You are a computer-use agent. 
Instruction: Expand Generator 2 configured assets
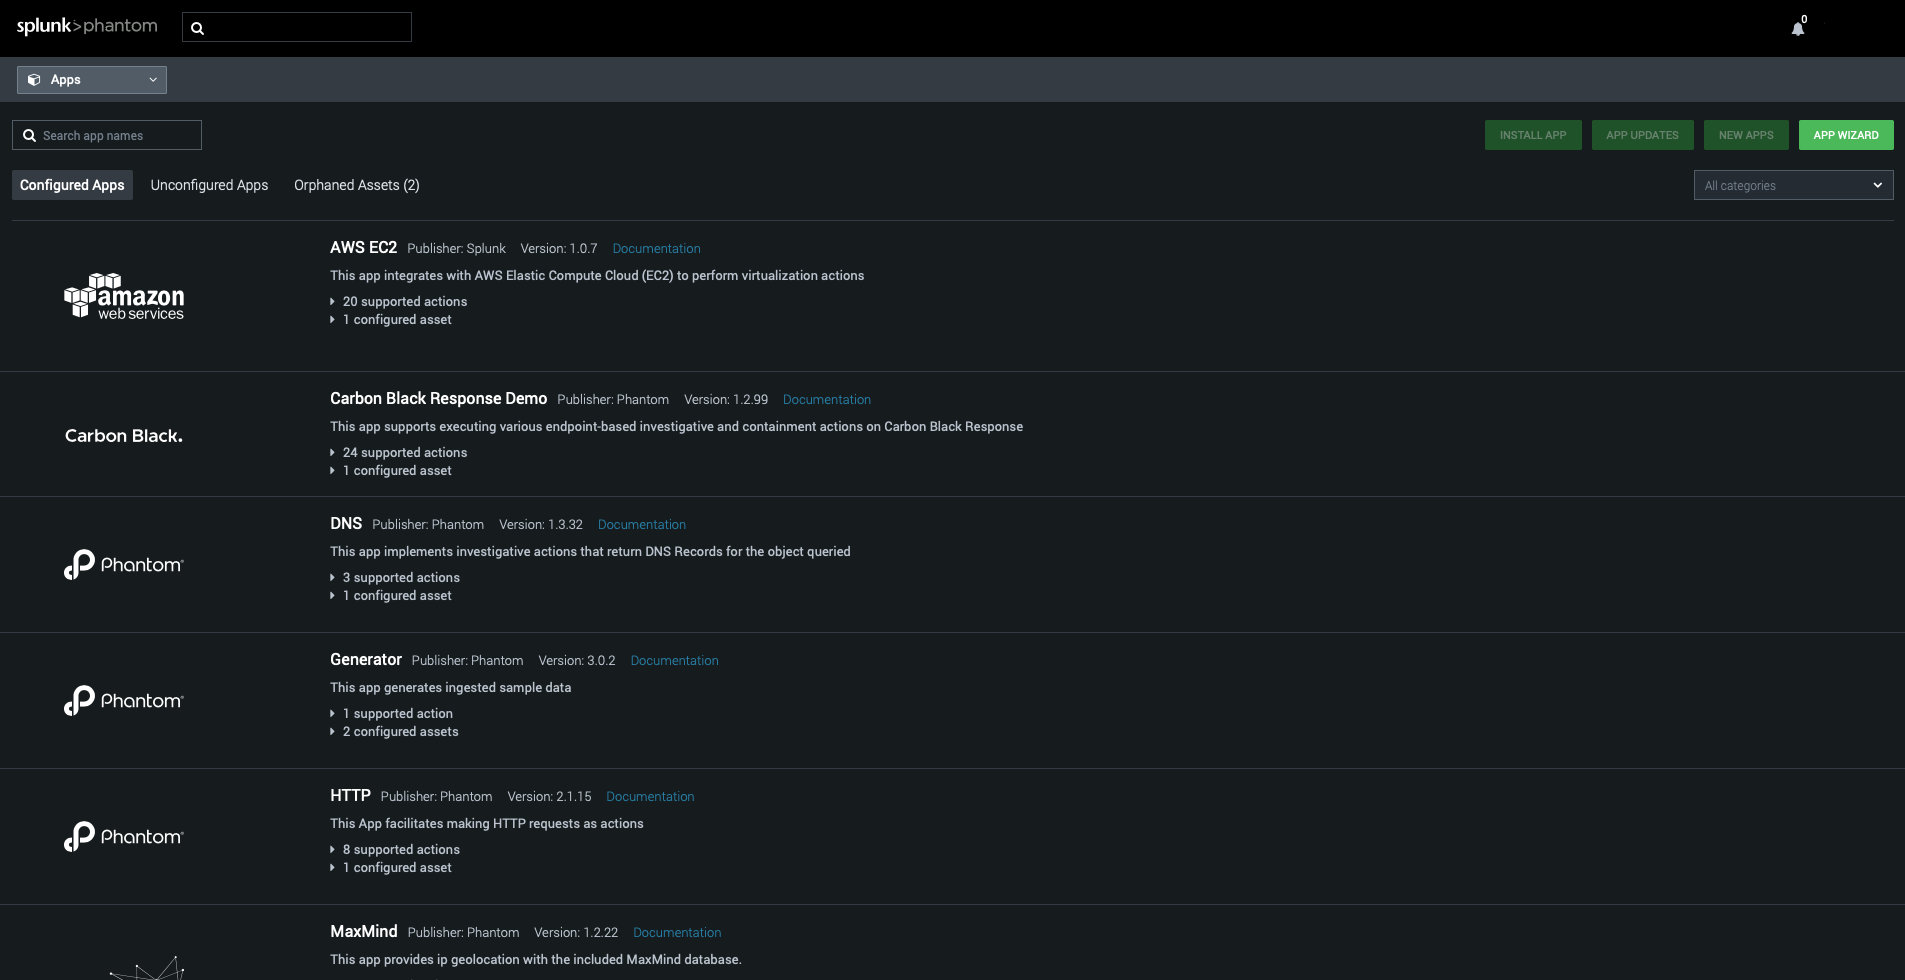click(395, 732)
